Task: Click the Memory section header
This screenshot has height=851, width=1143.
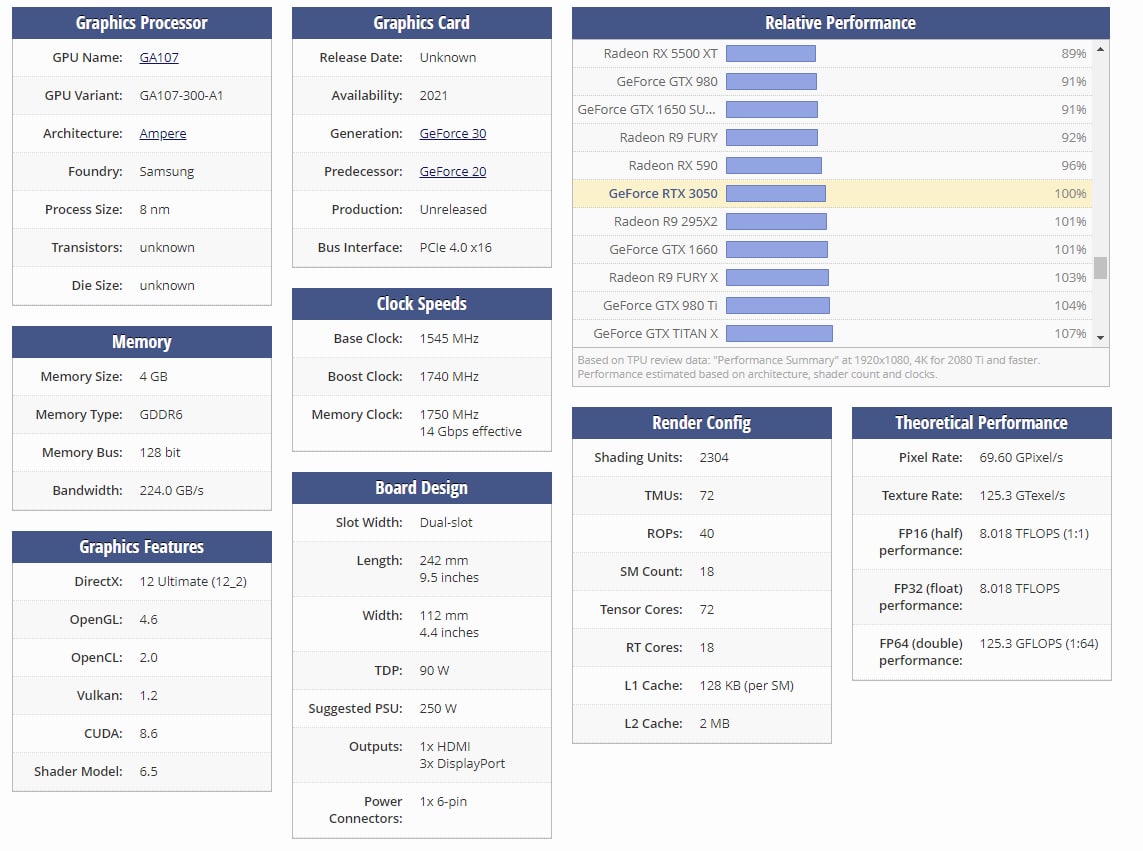Action: [142, 342]
